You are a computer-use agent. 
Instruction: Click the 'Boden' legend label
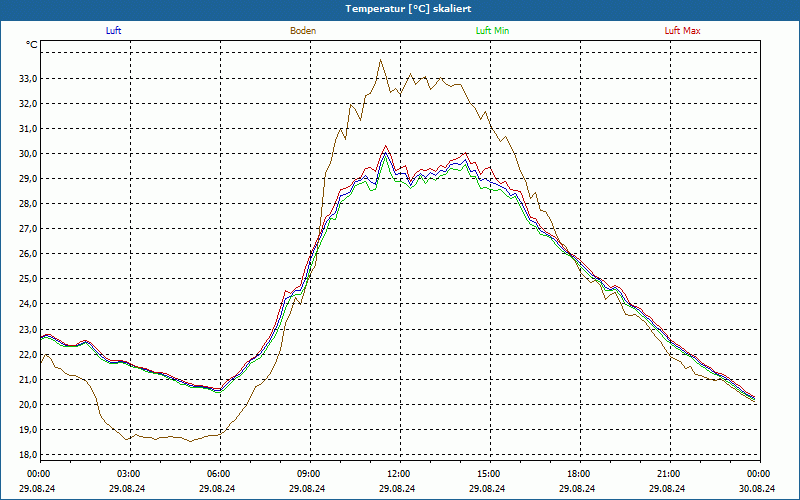(x=303, y=31)
